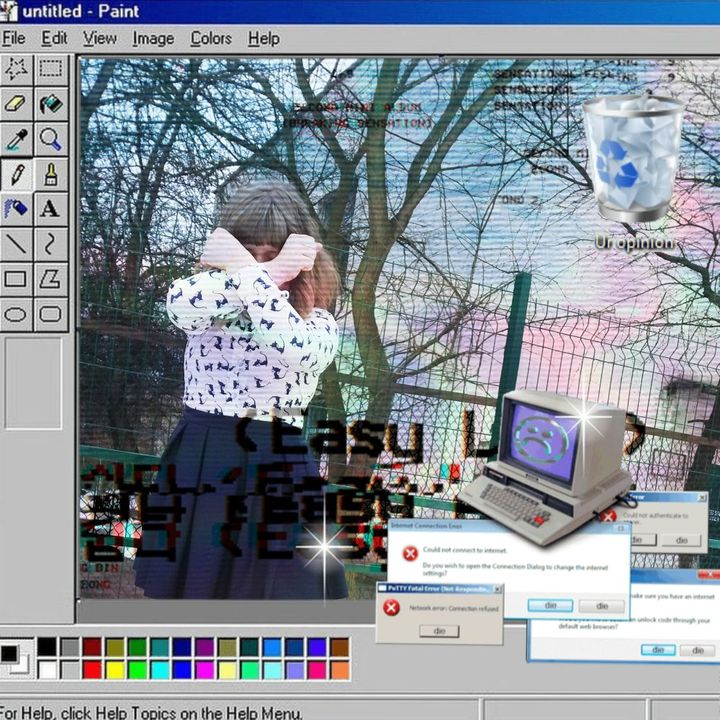The height and width of the screenshot is (720, 720).
Task: Pick the Curve tool
Action: 50,243
